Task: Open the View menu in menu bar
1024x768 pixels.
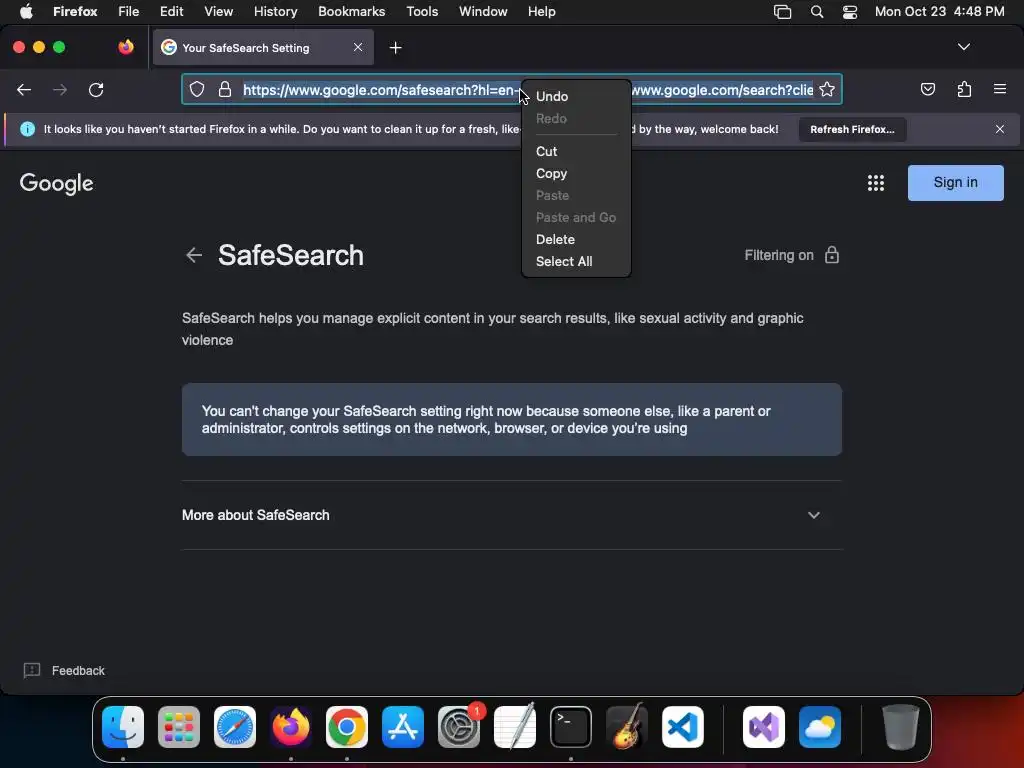Action: click(218, 11)
